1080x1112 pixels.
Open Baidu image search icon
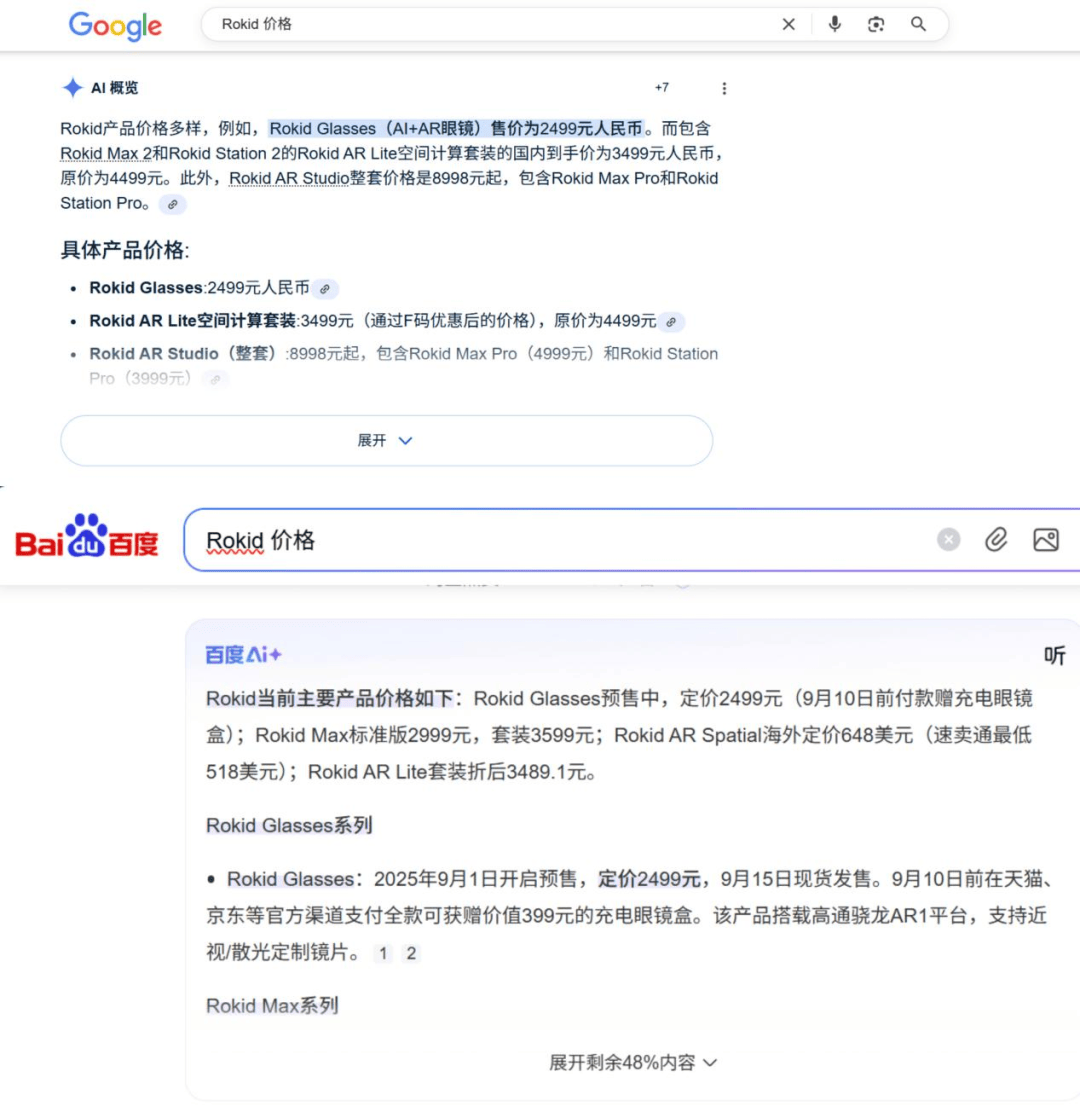point(1045,540)
